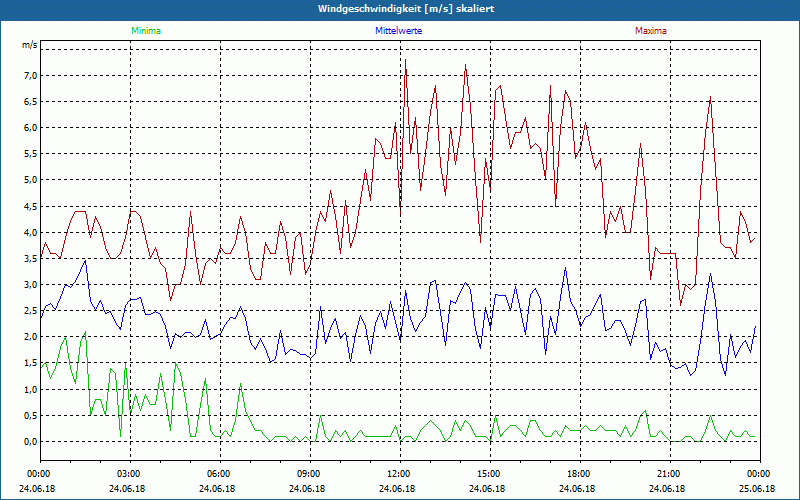The image size is (800, 500).
Task: Click the chart title Windgeschwindigkeit [m/s] skaliert
Action: click(x=400, y=9)
